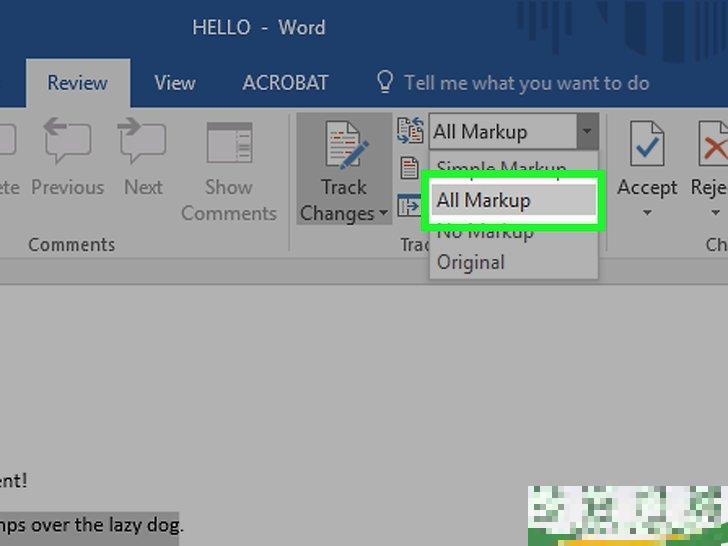Click the Reviewing Pane icon
Viewport: 728px width, 546px height.
tap(410, 205)
